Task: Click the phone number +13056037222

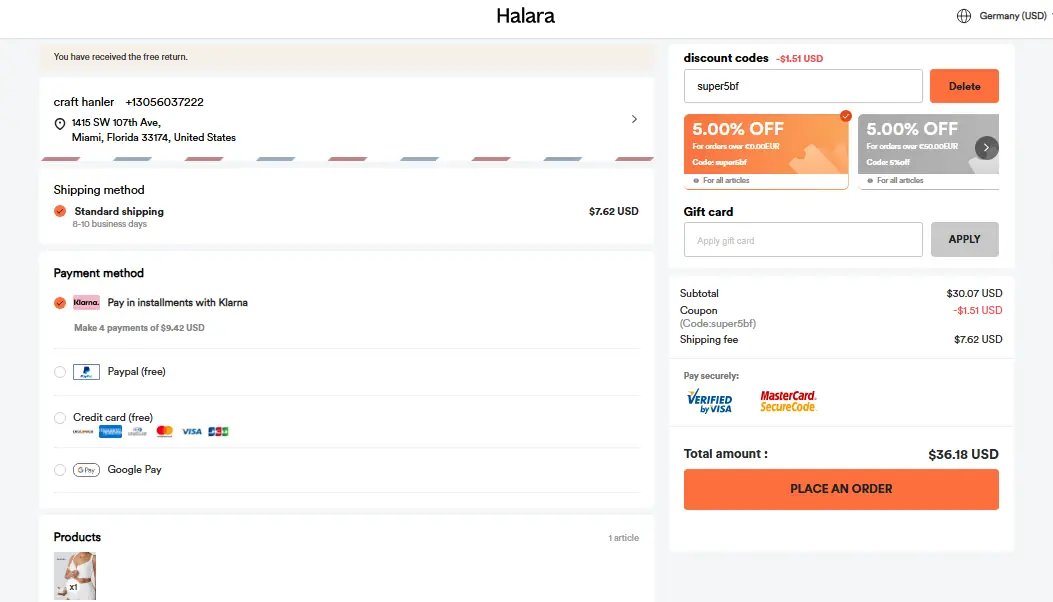Action: pyautogui.click(x=165, y=102)
